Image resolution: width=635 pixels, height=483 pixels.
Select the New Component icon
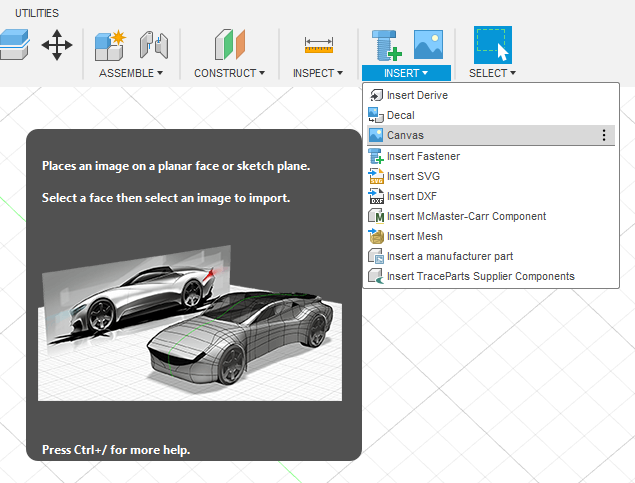point(109,45)
